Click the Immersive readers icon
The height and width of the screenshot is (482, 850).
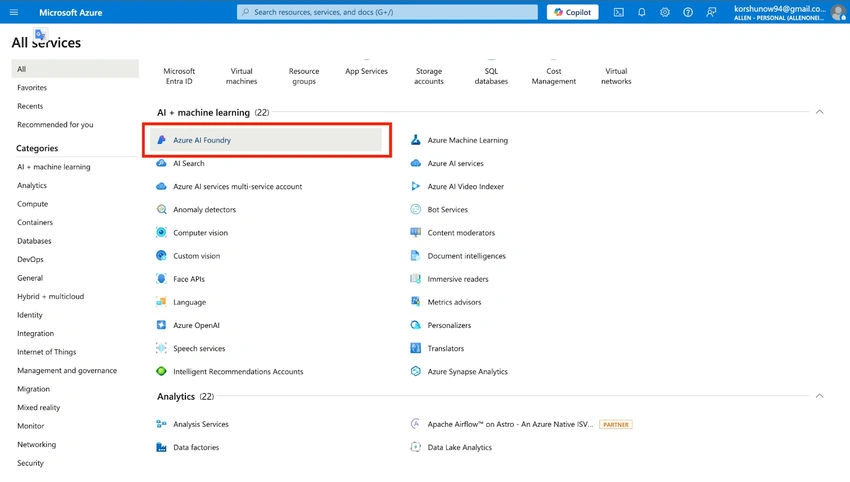coord(416,279)
